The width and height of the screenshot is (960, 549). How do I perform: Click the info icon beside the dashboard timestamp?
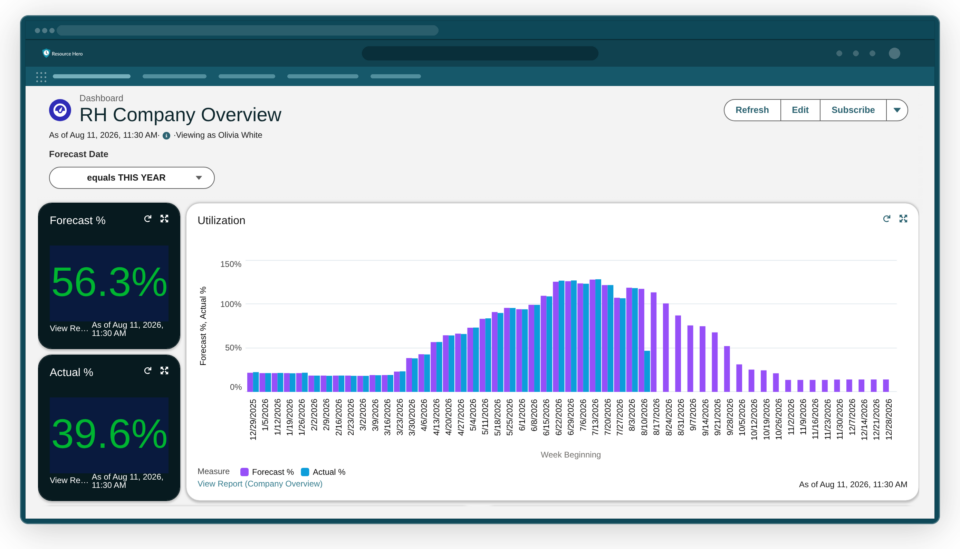pyautogui.click(x=167, y=135)
